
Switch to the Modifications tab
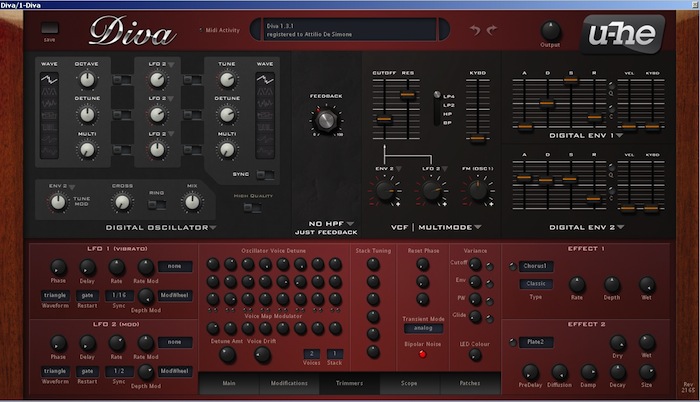tap(289, 383)
